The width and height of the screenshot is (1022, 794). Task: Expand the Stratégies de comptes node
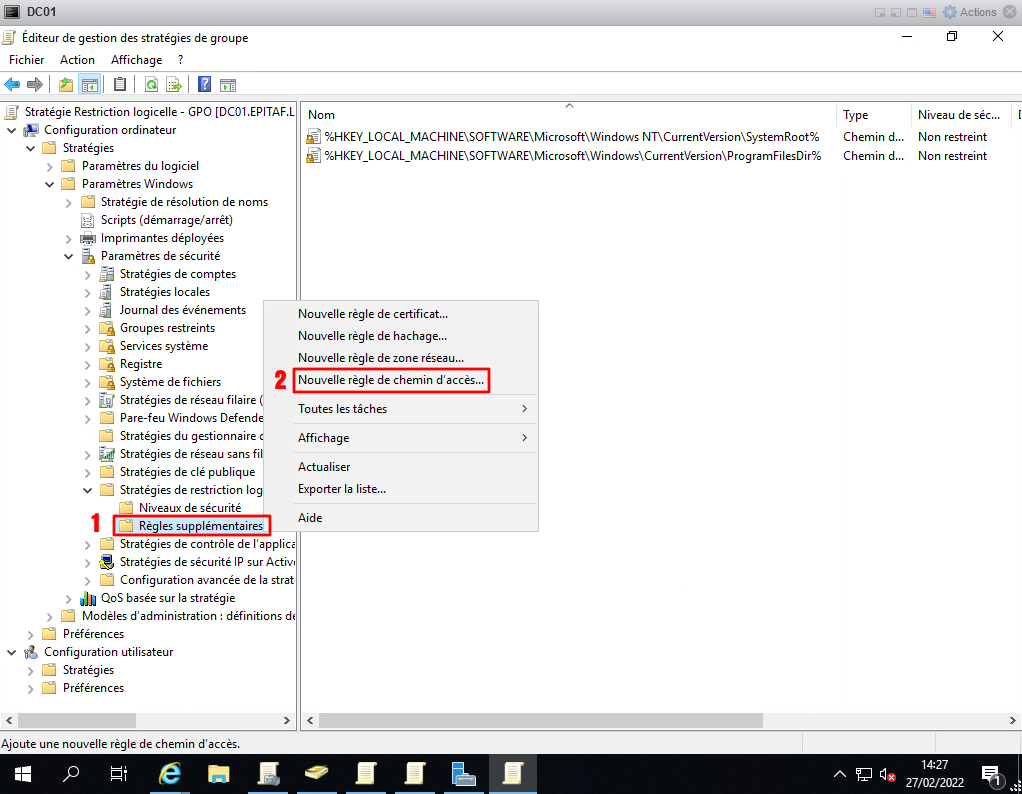[x=88, y=274]
